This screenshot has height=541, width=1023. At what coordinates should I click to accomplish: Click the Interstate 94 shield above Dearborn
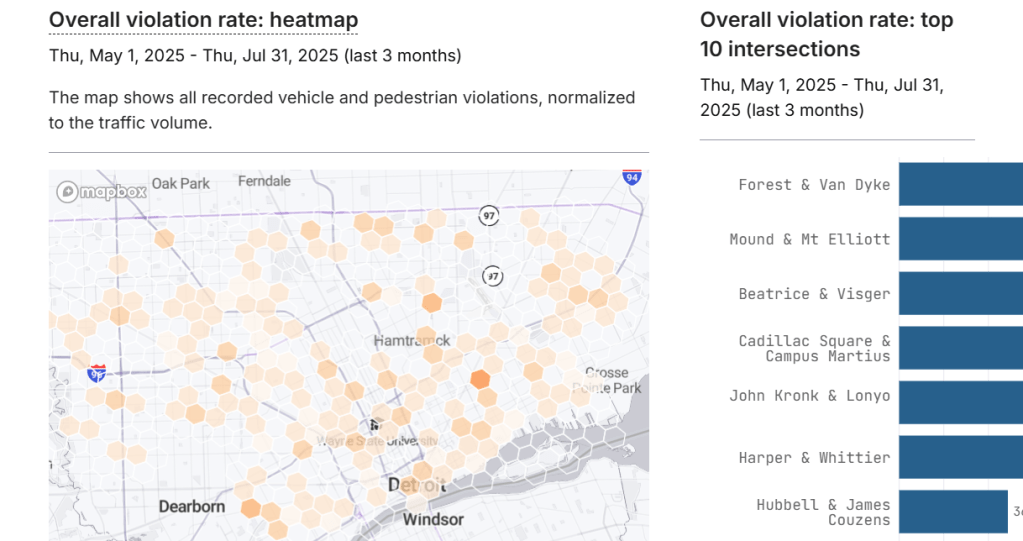97,372
